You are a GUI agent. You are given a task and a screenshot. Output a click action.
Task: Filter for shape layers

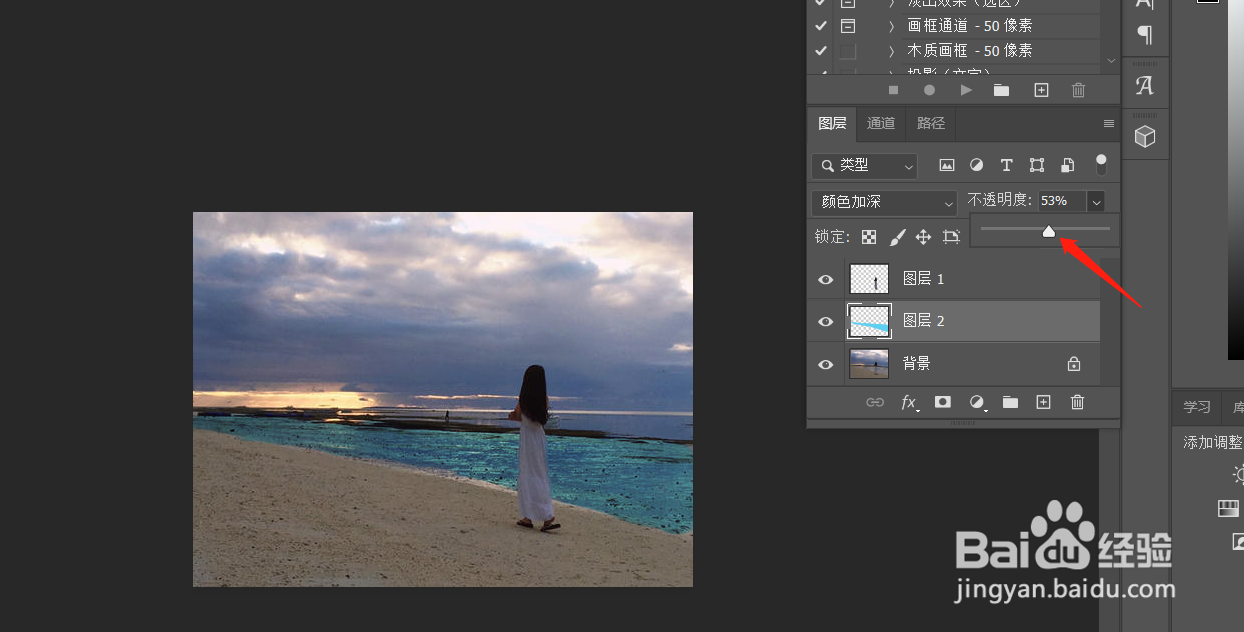click(1037, 165)
